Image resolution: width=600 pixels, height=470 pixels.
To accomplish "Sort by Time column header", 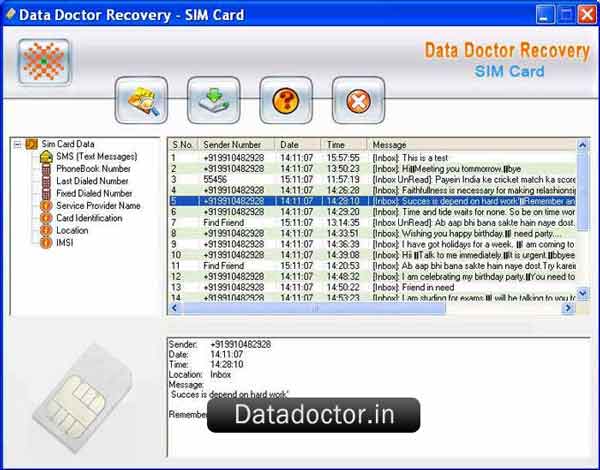I will (x=344, y=145).
